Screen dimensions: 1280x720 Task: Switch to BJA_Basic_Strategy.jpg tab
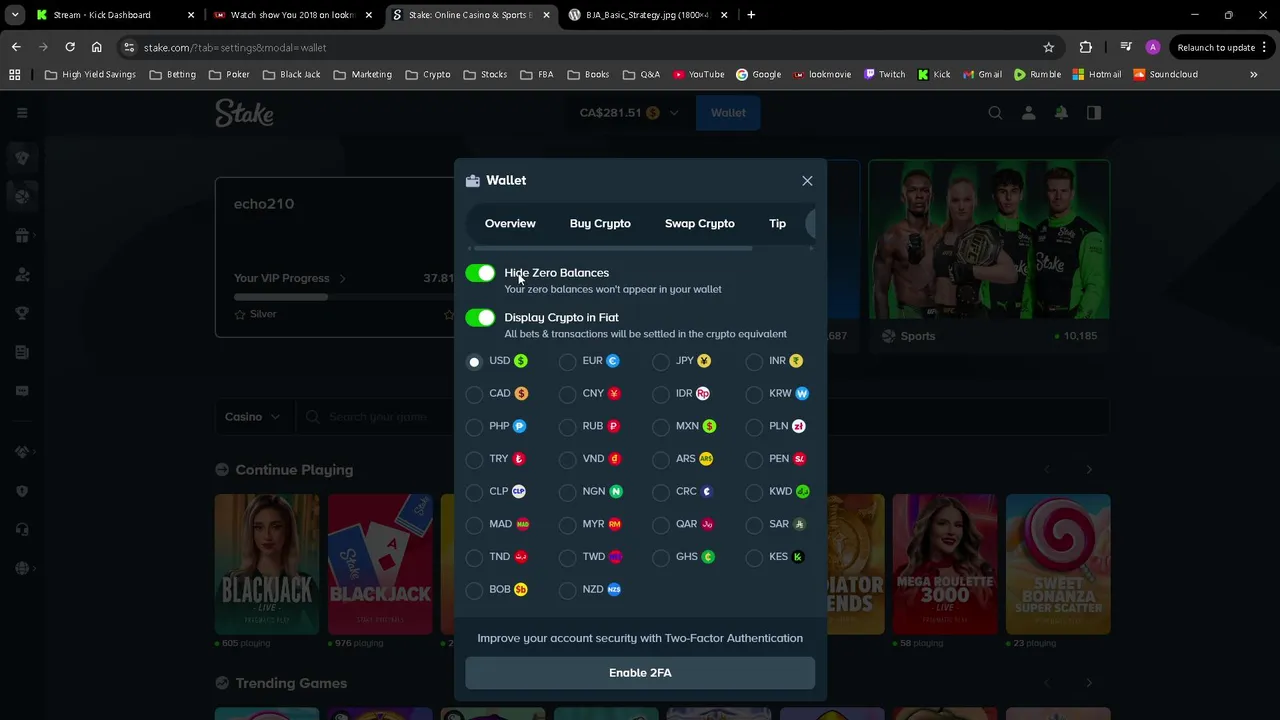[647, 15]
